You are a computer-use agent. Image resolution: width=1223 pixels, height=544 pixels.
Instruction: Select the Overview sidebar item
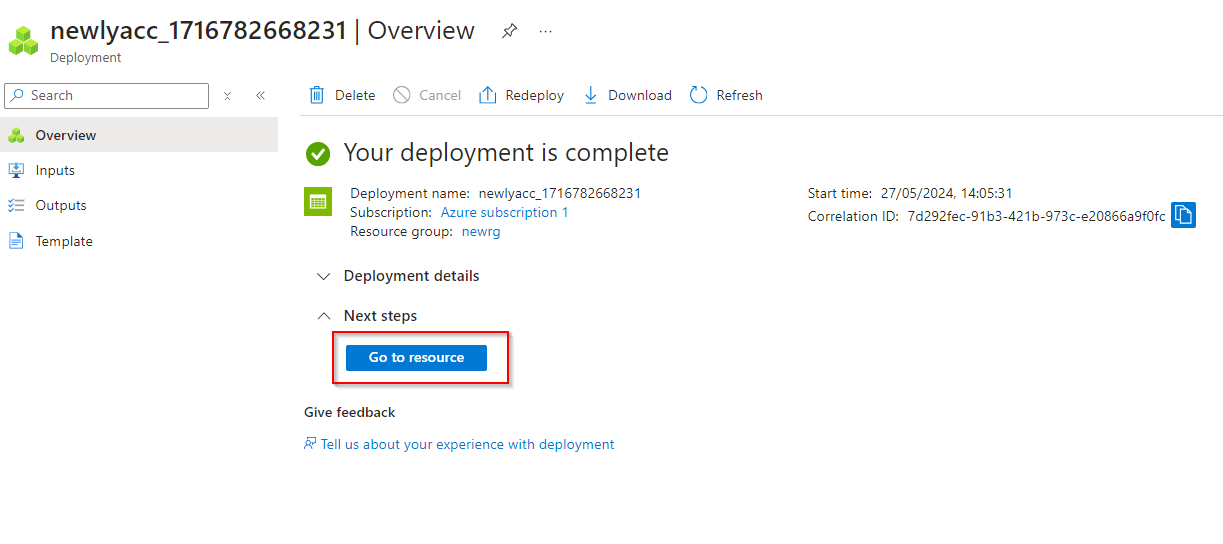coord(65,135)
